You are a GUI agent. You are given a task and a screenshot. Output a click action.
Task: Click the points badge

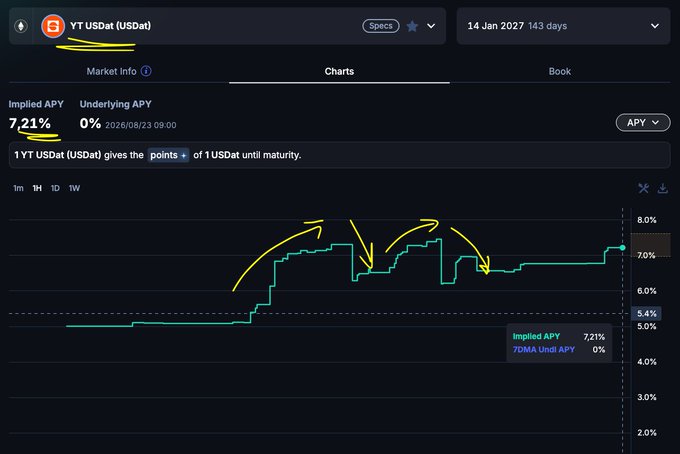(x=168, y=155)
